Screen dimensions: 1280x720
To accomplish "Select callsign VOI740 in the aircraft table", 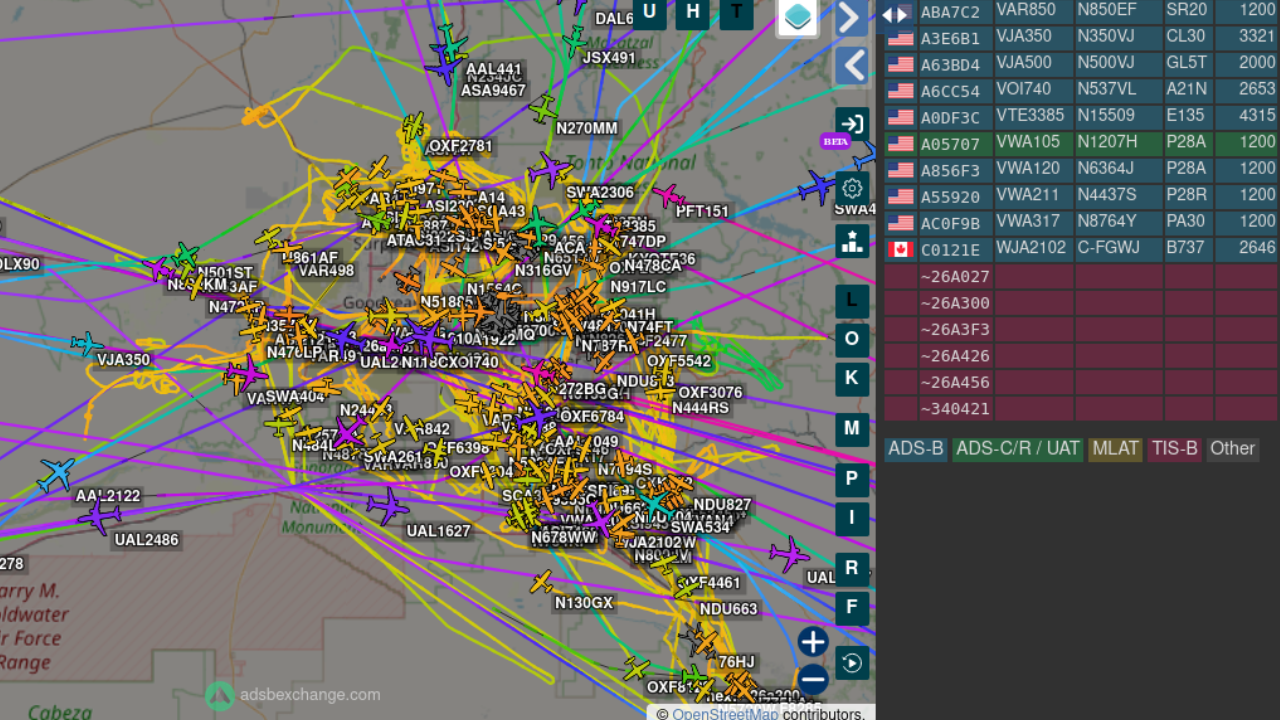I will tap(1024, 89).
